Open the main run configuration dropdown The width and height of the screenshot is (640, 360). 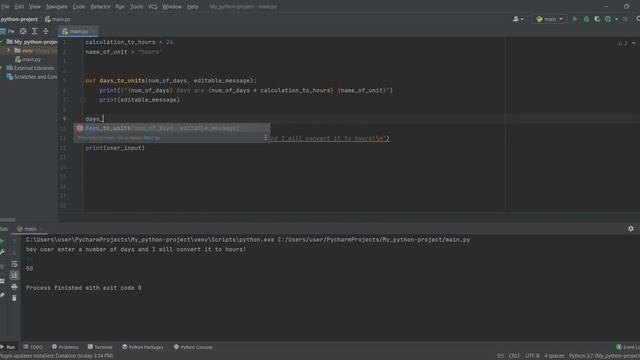click(549, 19)
